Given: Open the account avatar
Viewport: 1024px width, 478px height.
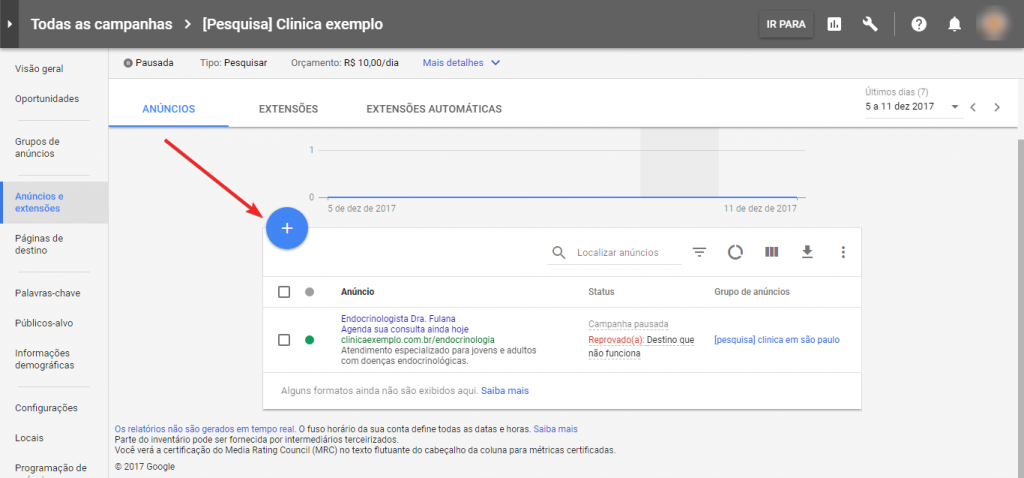Looking at the screenshot, I should pos(993,24).
